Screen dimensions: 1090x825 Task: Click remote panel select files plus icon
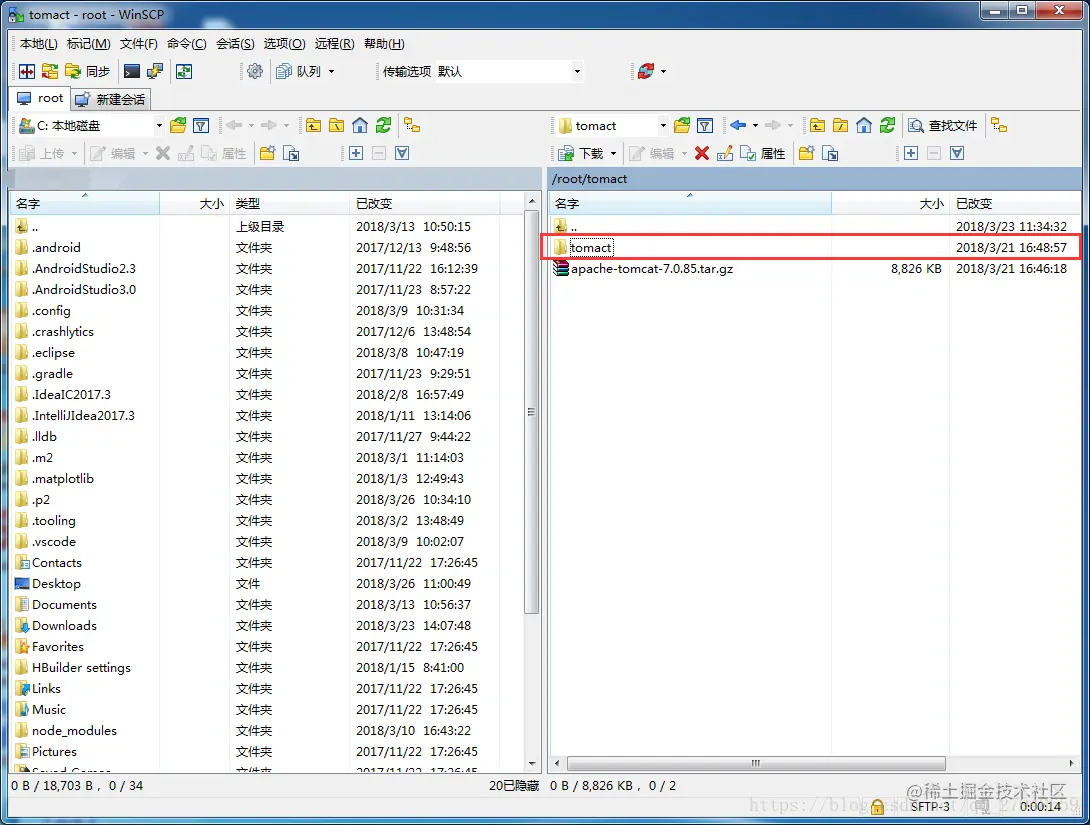tap(911, 153)
